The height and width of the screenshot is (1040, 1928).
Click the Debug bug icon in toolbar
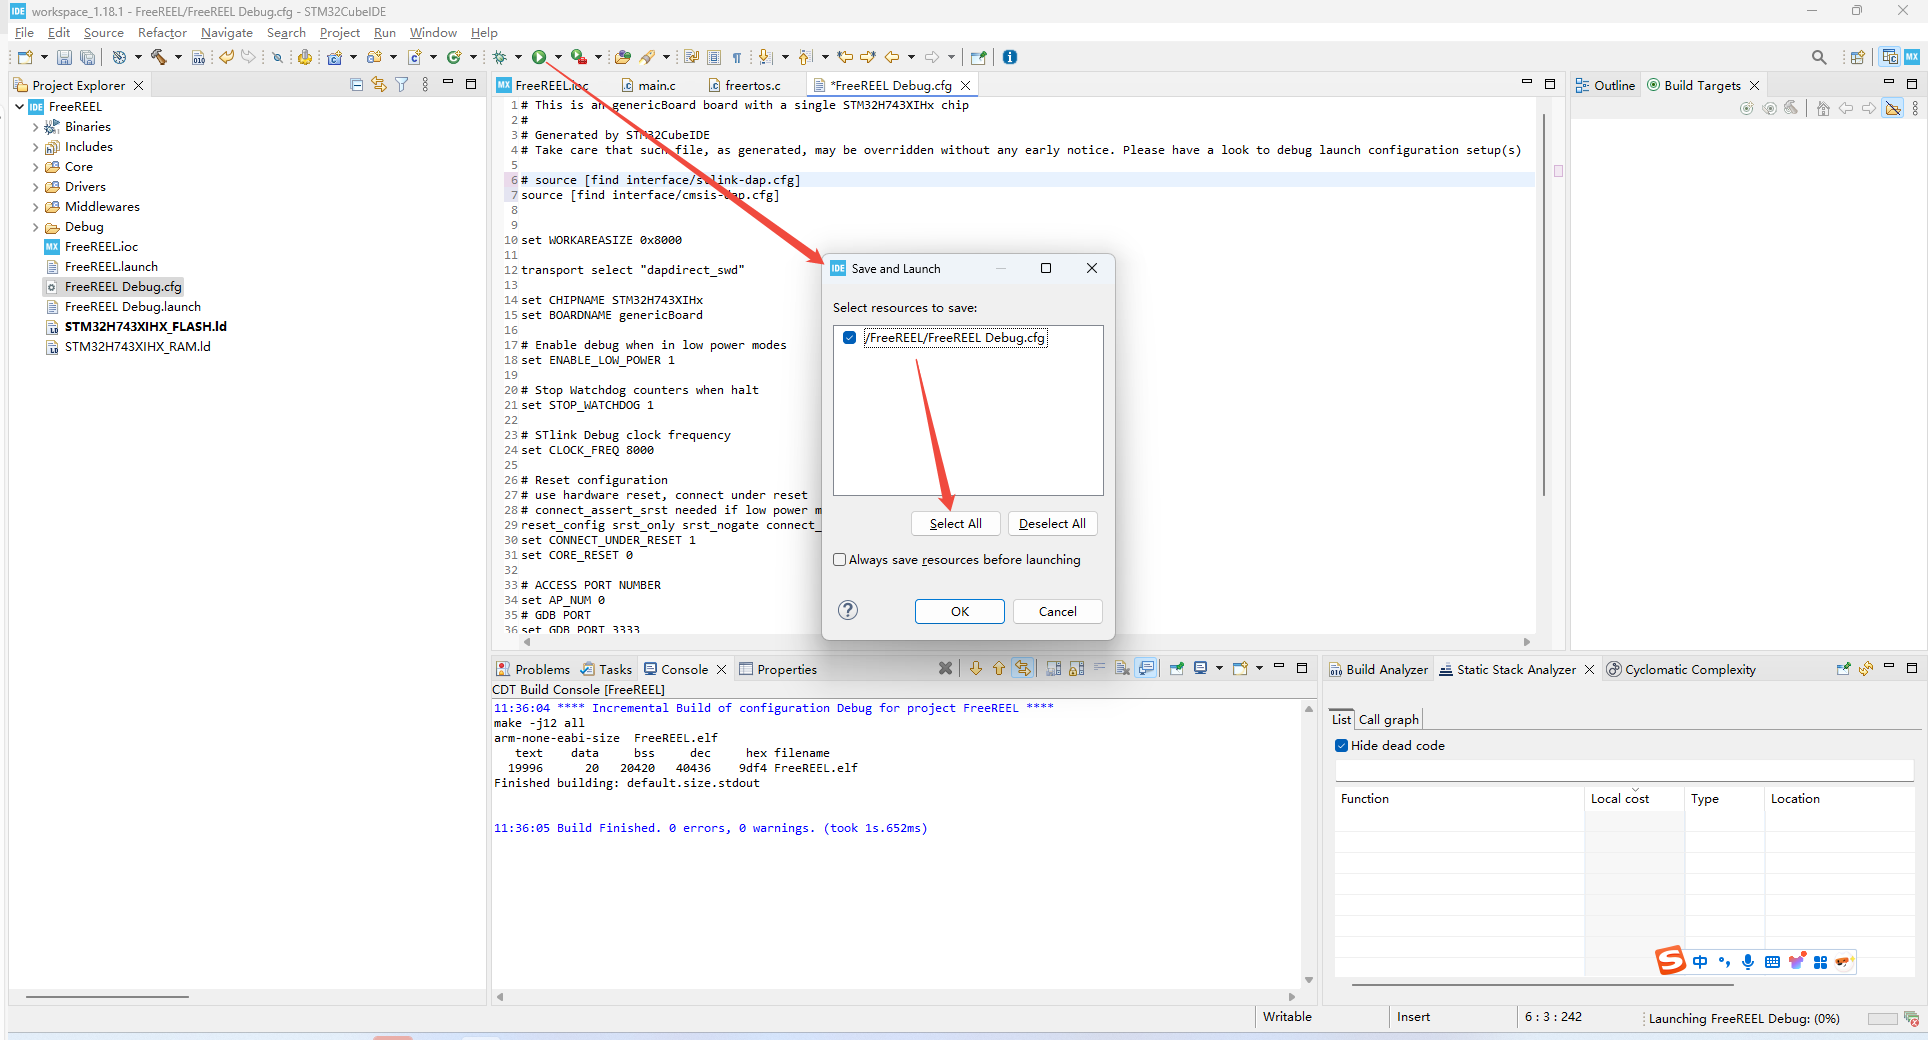coord(500,57)
